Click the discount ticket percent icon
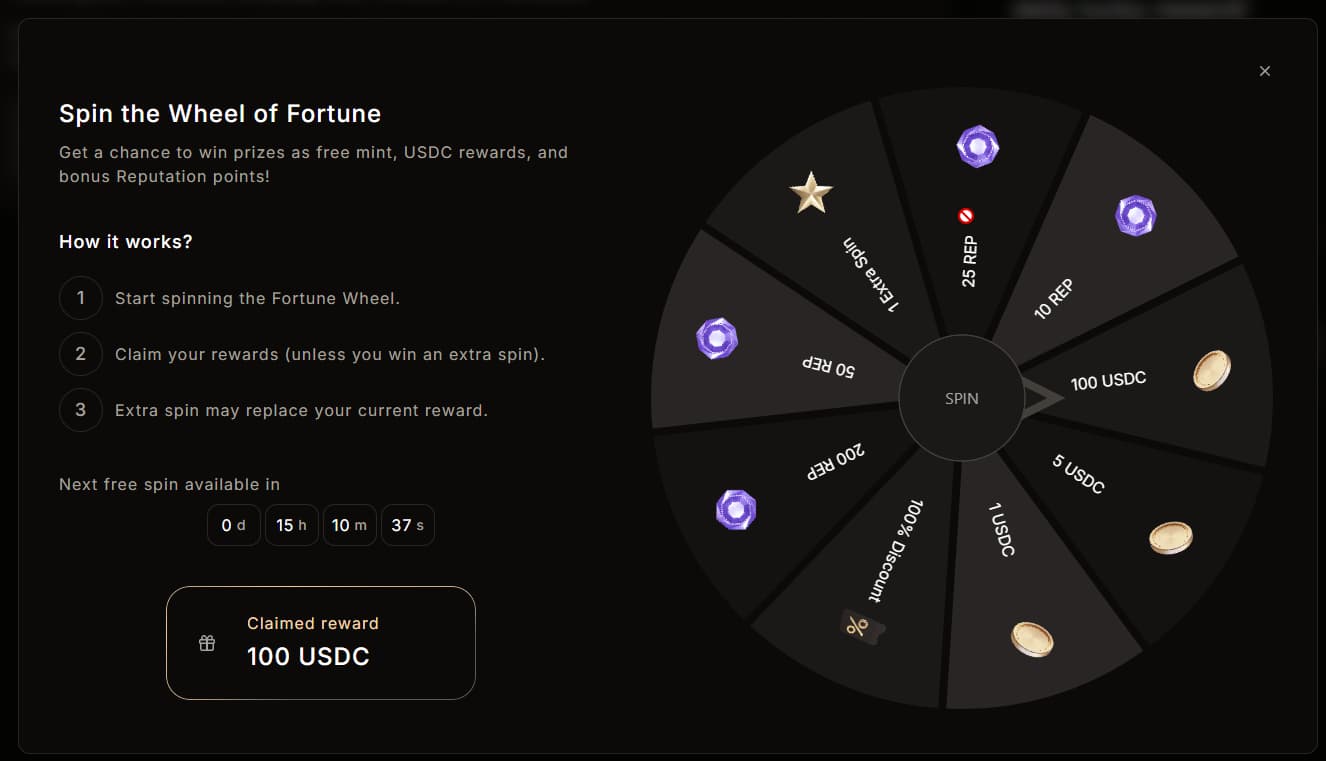The image size is (1326, 761). pos(857,627)
